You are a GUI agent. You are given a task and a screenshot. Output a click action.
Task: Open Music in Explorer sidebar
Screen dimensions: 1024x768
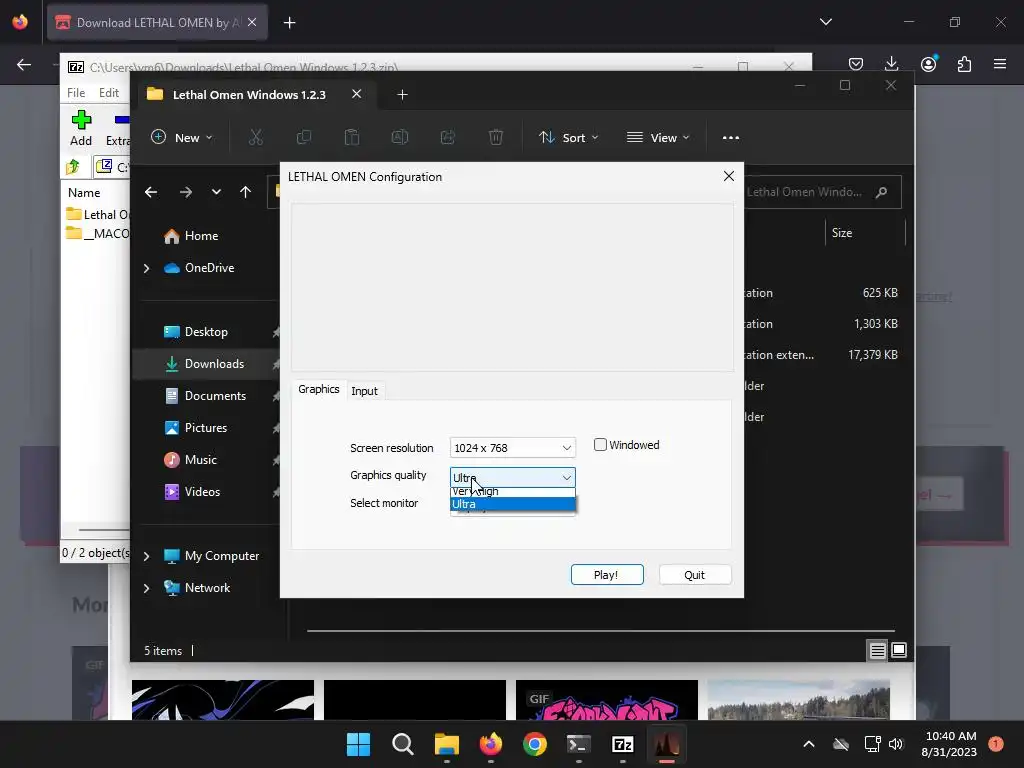point(200,460)
